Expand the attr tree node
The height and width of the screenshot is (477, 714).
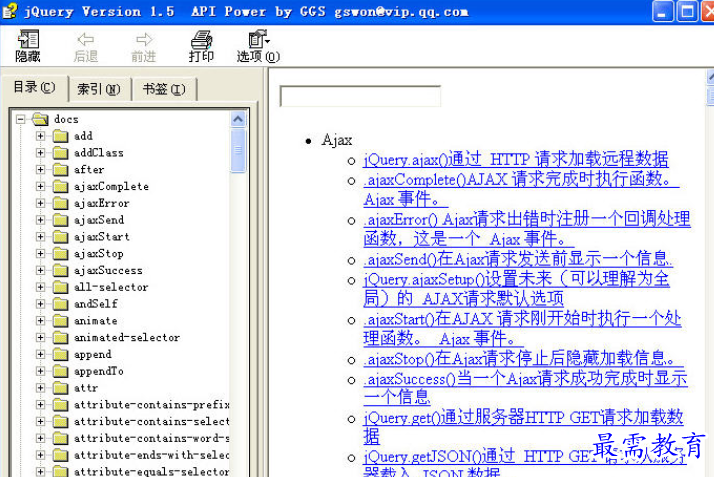tap(41, 388)
